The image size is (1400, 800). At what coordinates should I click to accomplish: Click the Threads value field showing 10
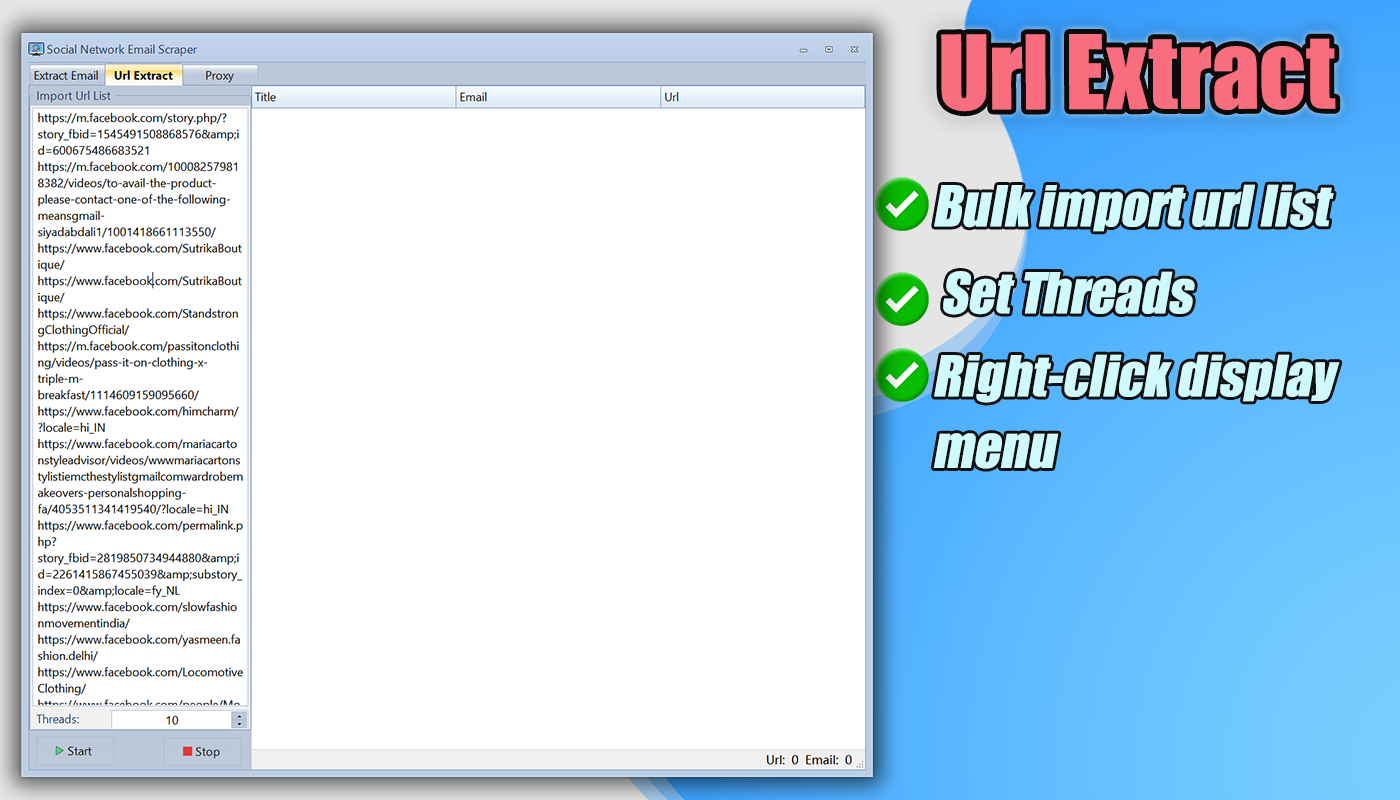[x=172, y=719]
